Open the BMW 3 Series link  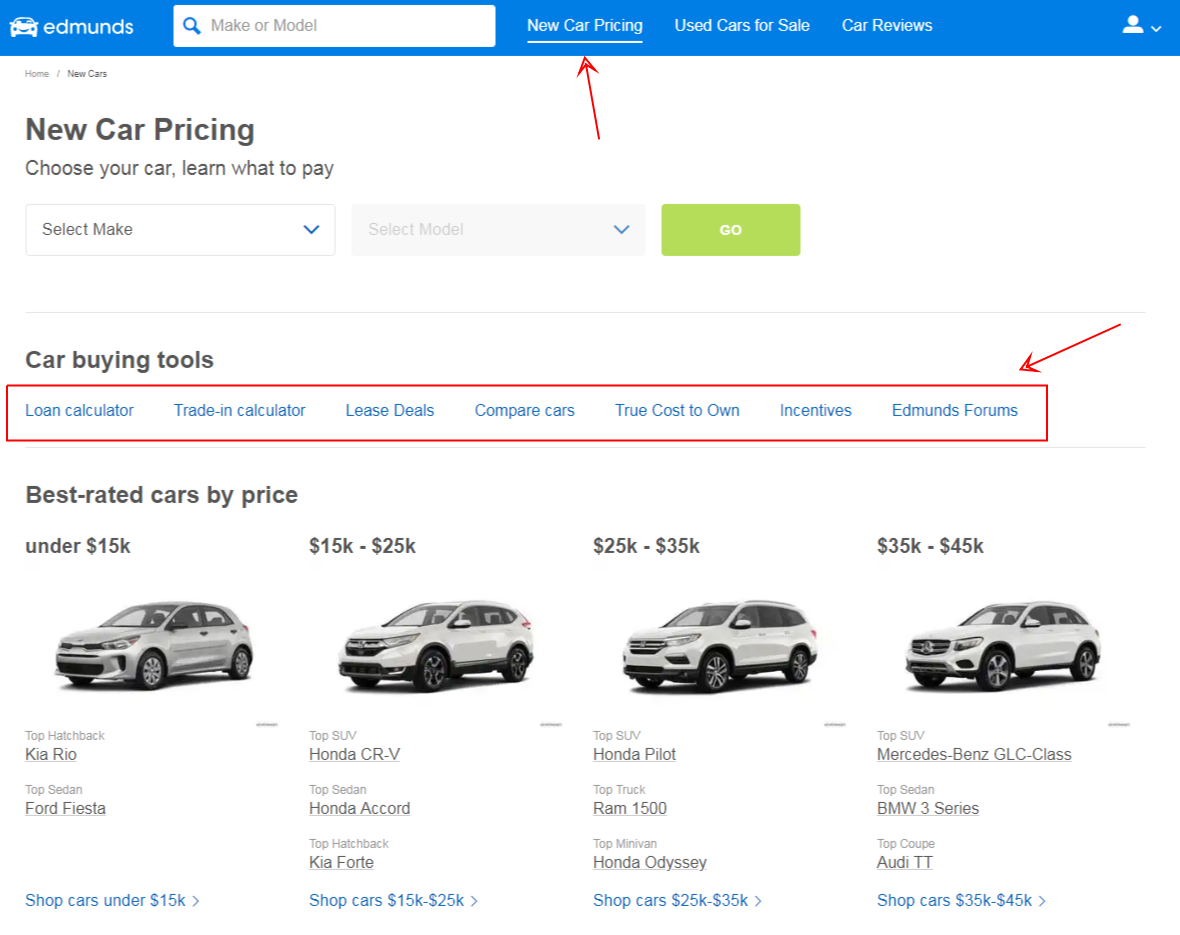coord(928,809)
